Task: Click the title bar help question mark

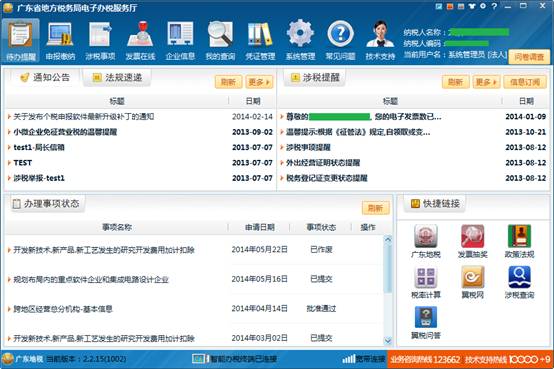Action: pyautogui.click(x=494, y=6)
